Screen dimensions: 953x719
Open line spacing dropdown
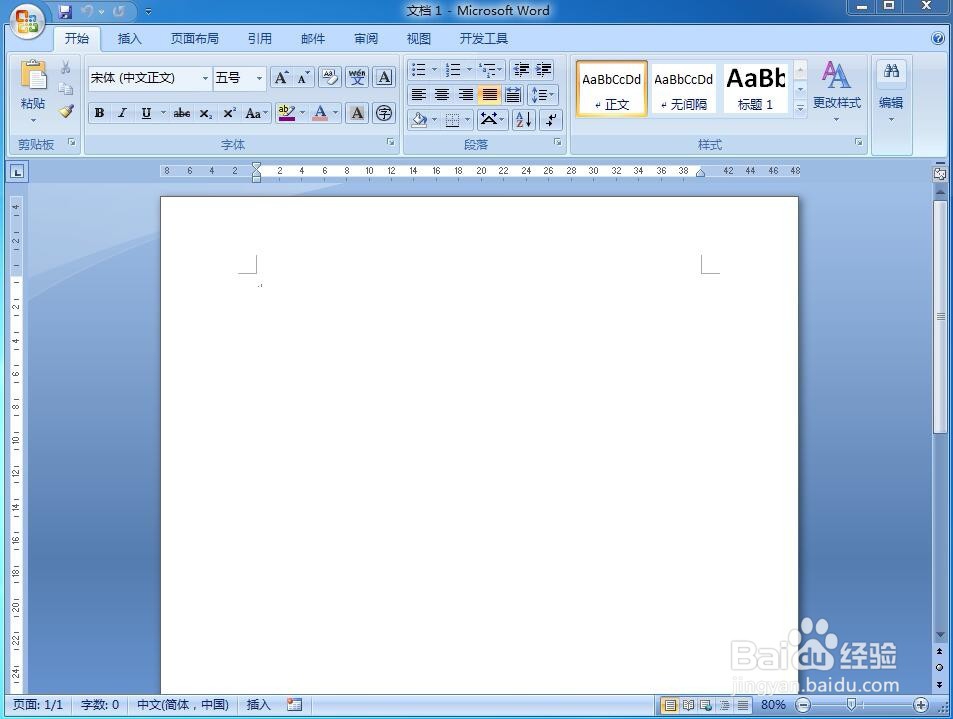[x=543, y=95]
